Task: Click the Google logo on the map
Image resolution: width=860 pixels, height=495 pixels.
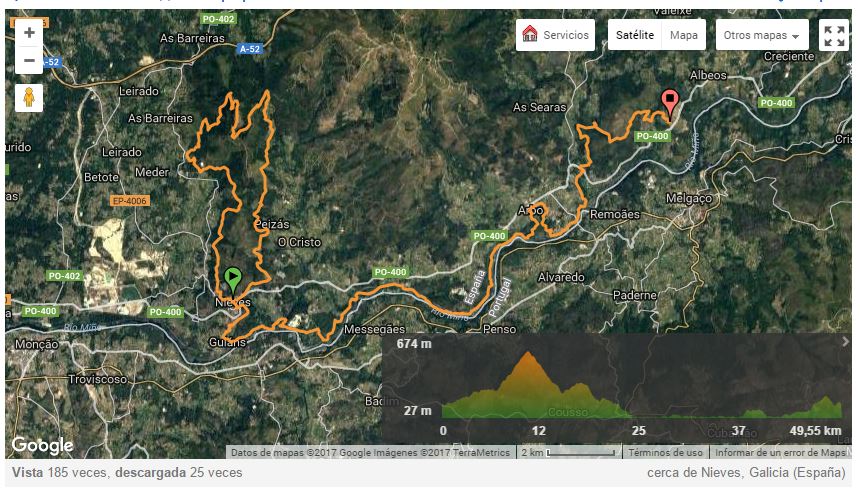Action: 42,445
